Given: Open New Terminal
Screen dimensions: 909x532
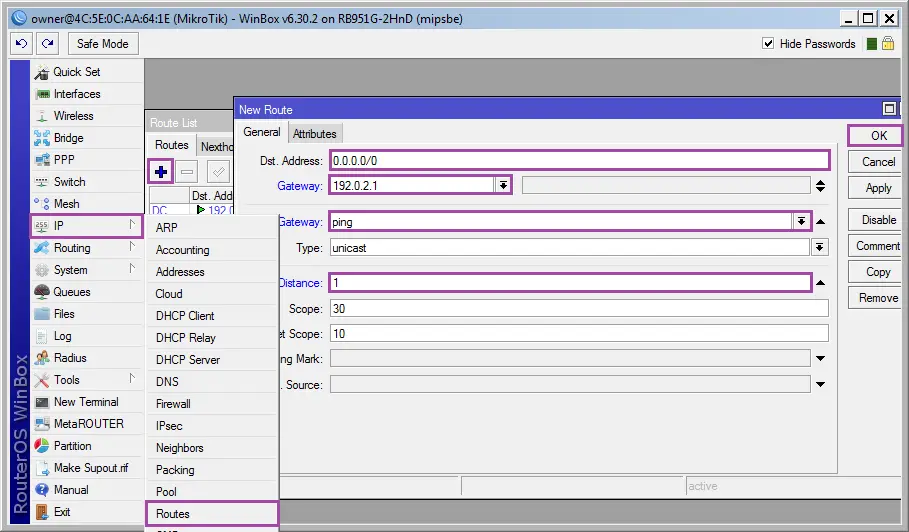Looking at the screenshot, I should [87, 402].
